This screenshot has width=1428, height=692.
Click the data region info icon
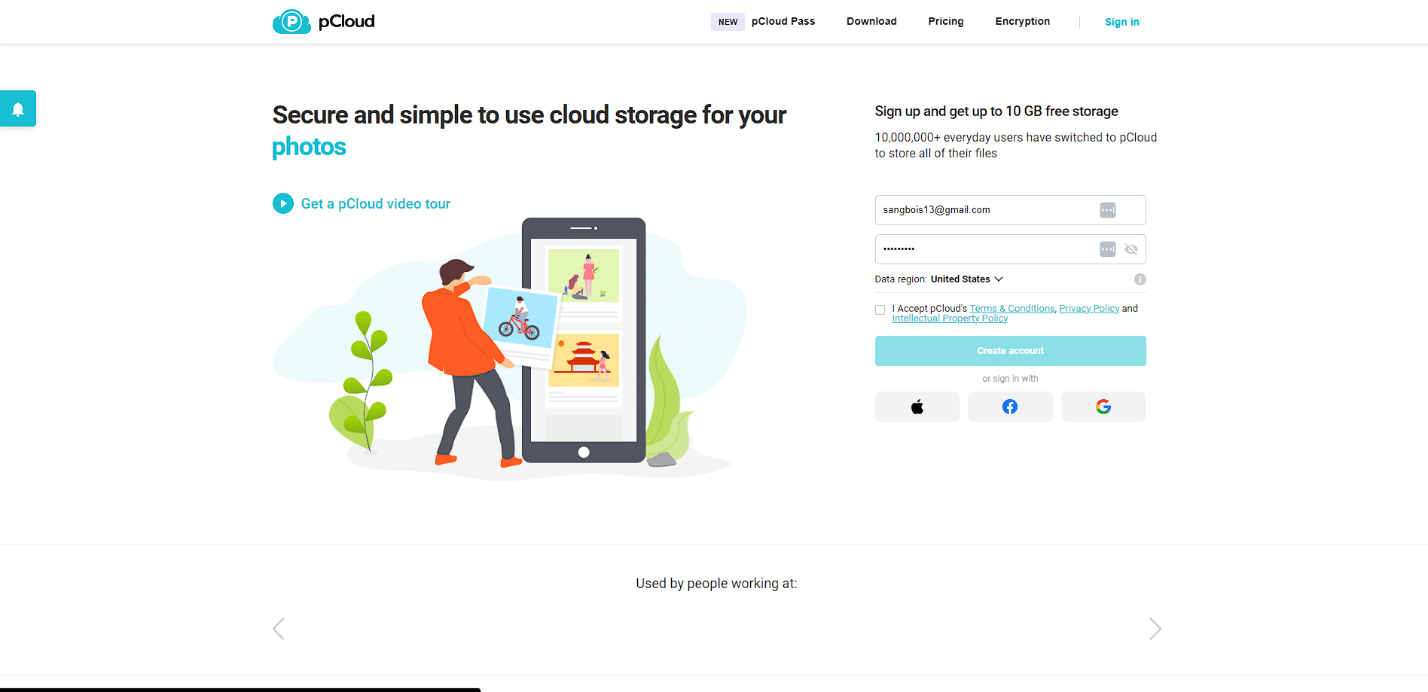[x=1140, y=280]
